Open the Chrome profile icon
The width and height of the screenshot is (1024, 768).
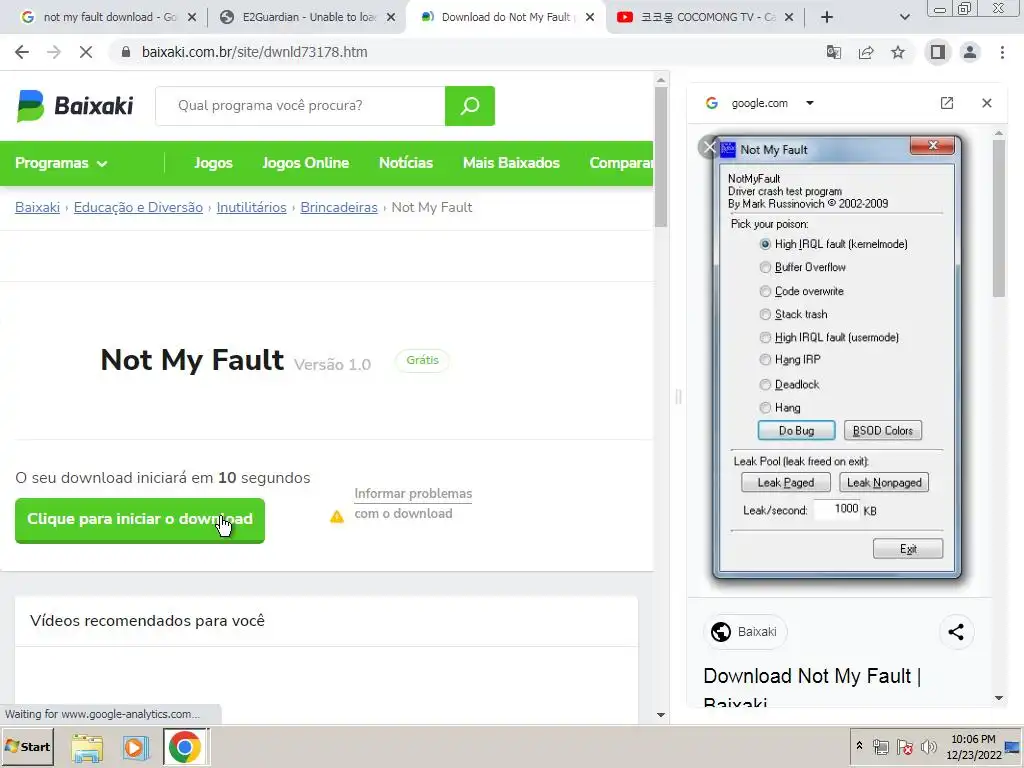pos(970,52)
